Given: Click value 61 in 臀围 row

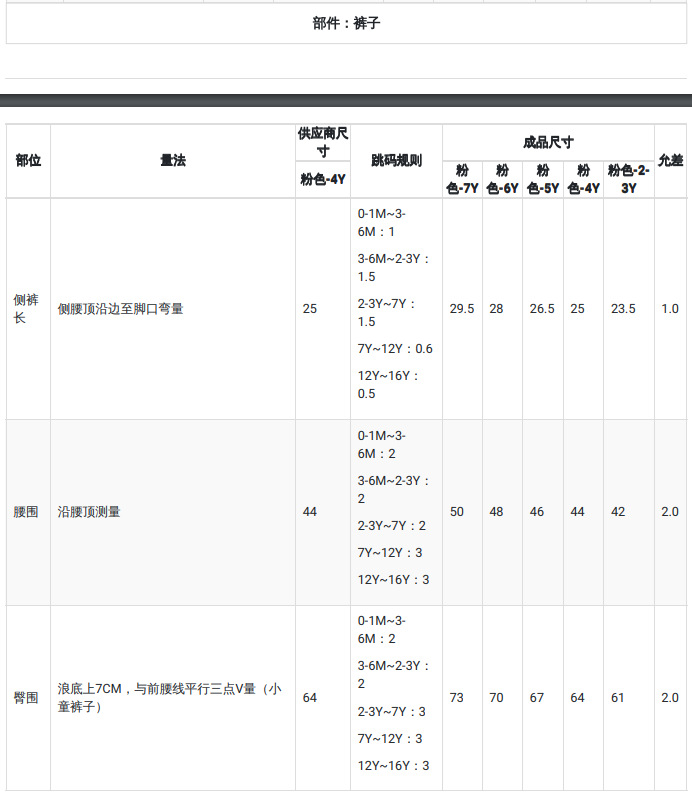Looking at the screenshot, I should (x=618, y=698).
